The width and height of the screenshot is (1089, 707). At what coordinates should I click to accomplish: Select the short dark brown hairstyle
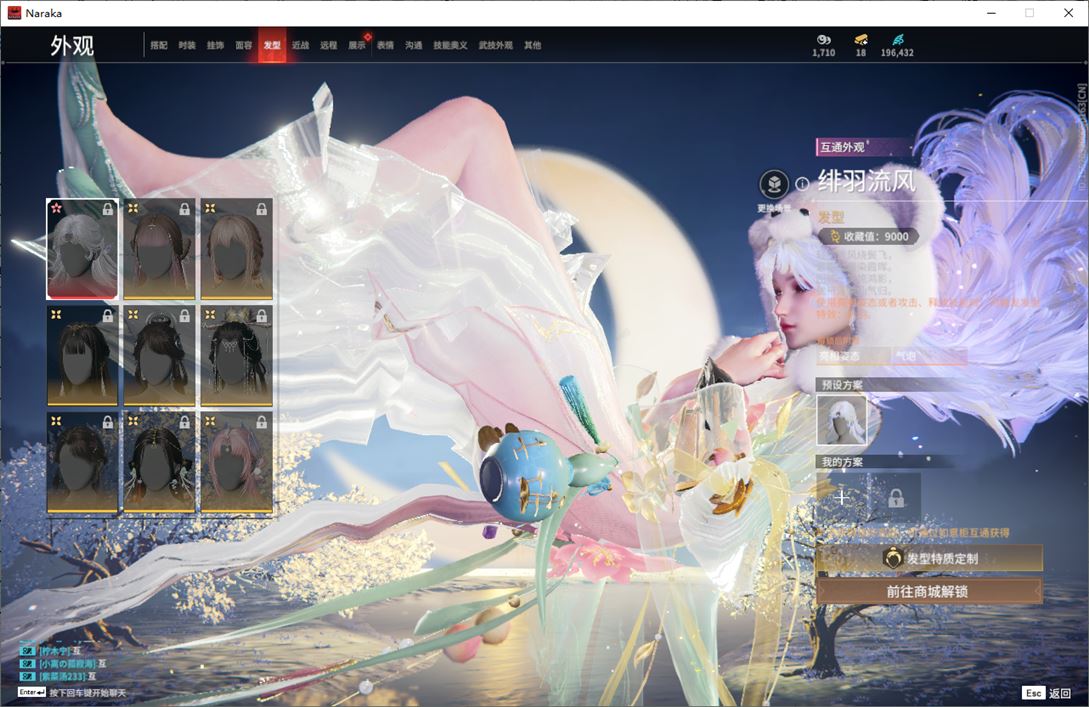click(x=82, y=462)
